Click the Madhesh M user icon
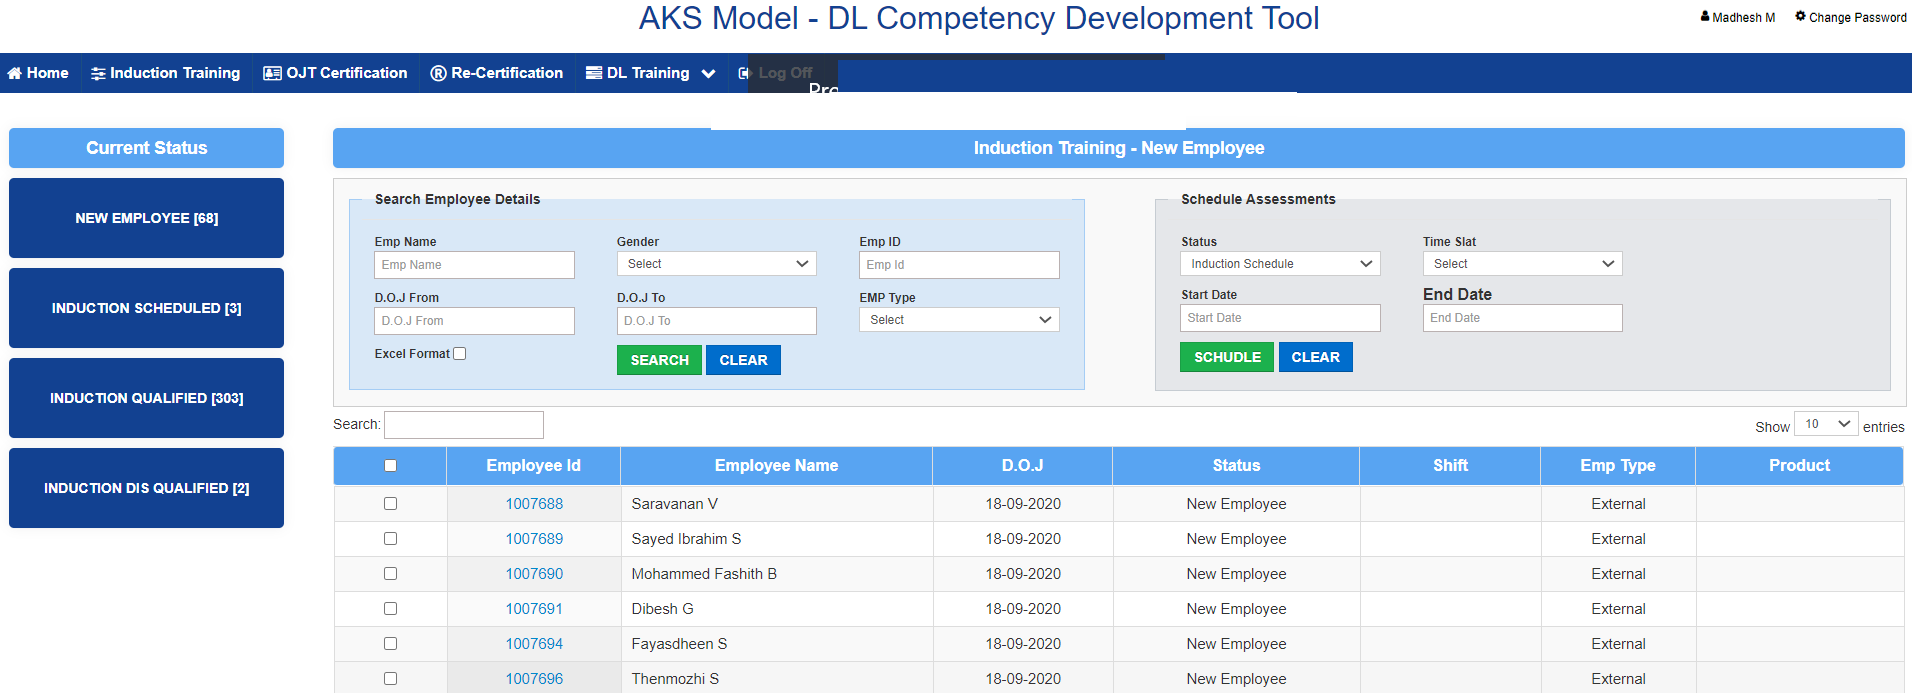The width and height of the screenshot is (1912, 694). [x=1705, y=16]
